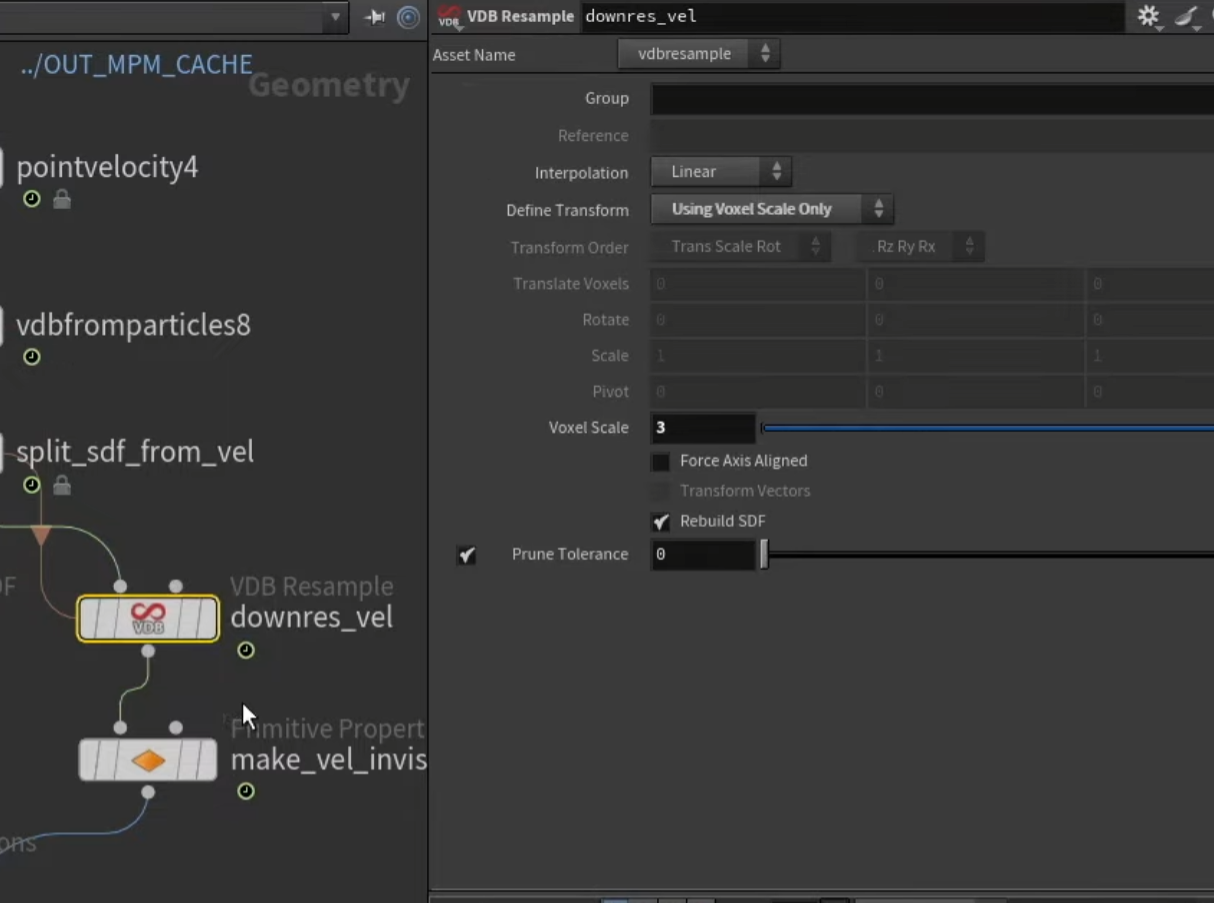Open the Interpolation Linear dropdown
The height and width of the screenshot is (903, 1214).
pos(721,172)
